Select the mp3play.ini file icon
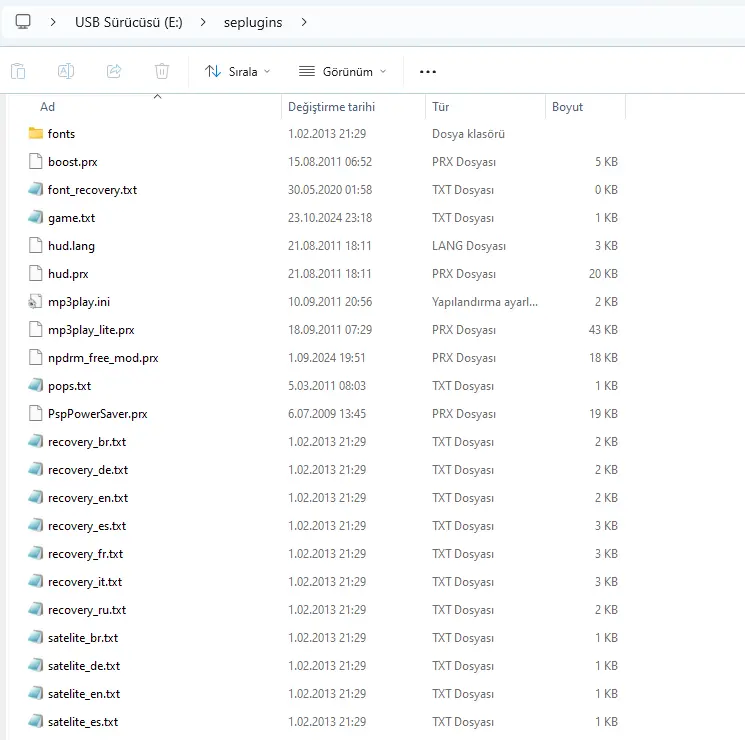The image size is (745, 740). 36,302
